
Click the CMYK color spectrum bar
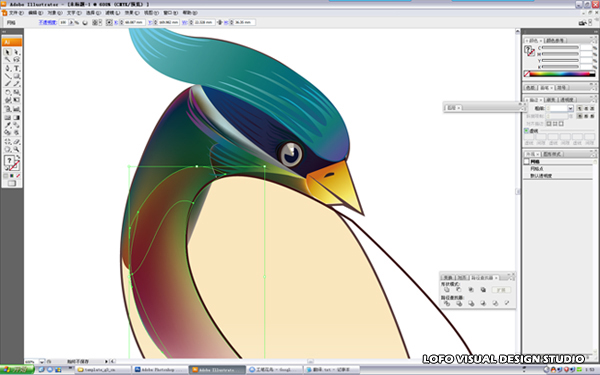point(562,74)
